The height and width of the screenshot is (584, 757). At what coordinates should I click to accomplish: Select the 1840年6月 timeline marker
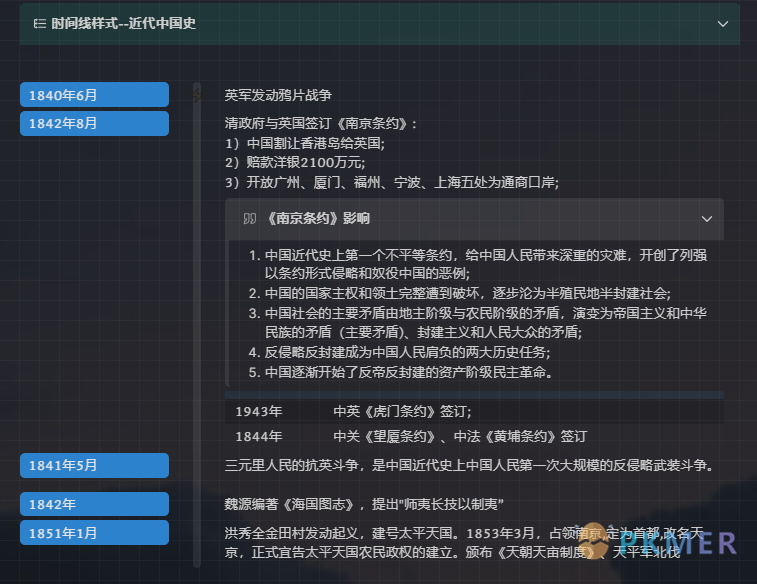point(94,95)
